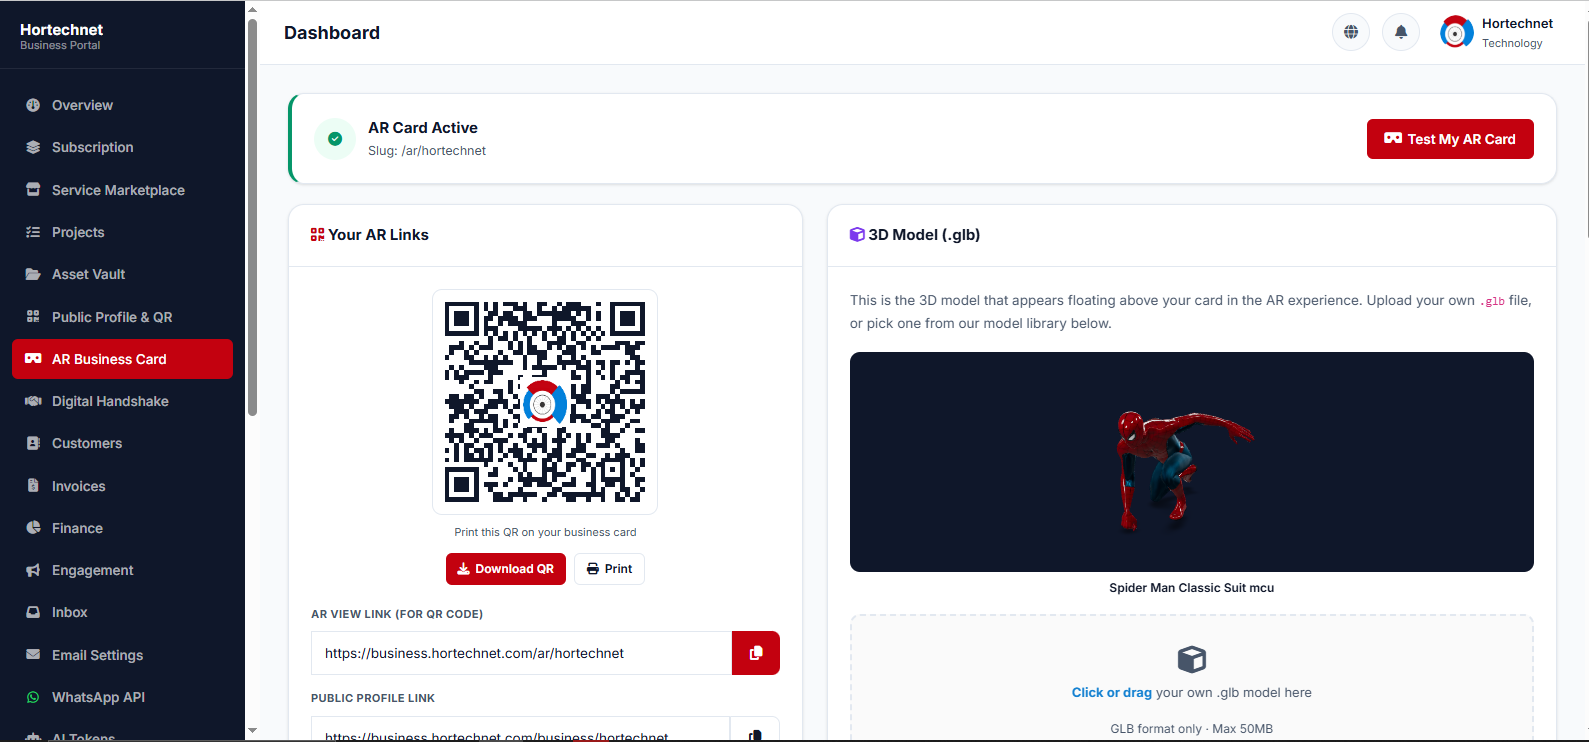Screen dimensions: 1589x742
Task: Click the Asset Vault folder icon
Action: coord(33,274)
